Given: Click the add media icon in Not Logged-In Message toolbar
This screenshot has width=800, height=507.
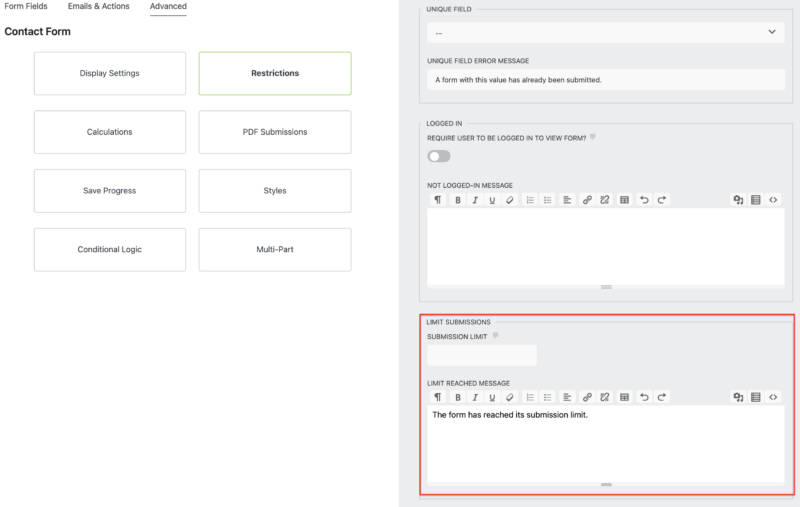Looking at the screenshot, I should coord(738,200).
